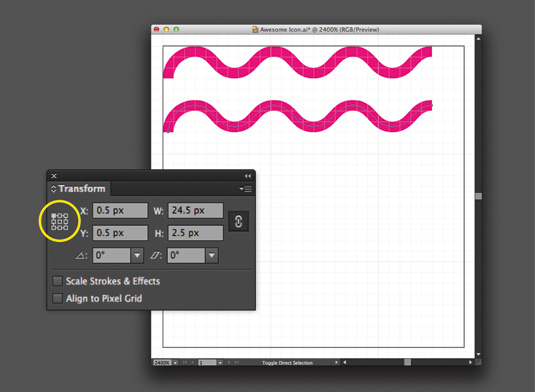Image resolution: width=535 pixels, height=392 pixels.
Task: Toggle constrain width and height proportions link
Action: pyautogui.click(x=238, y=221)
